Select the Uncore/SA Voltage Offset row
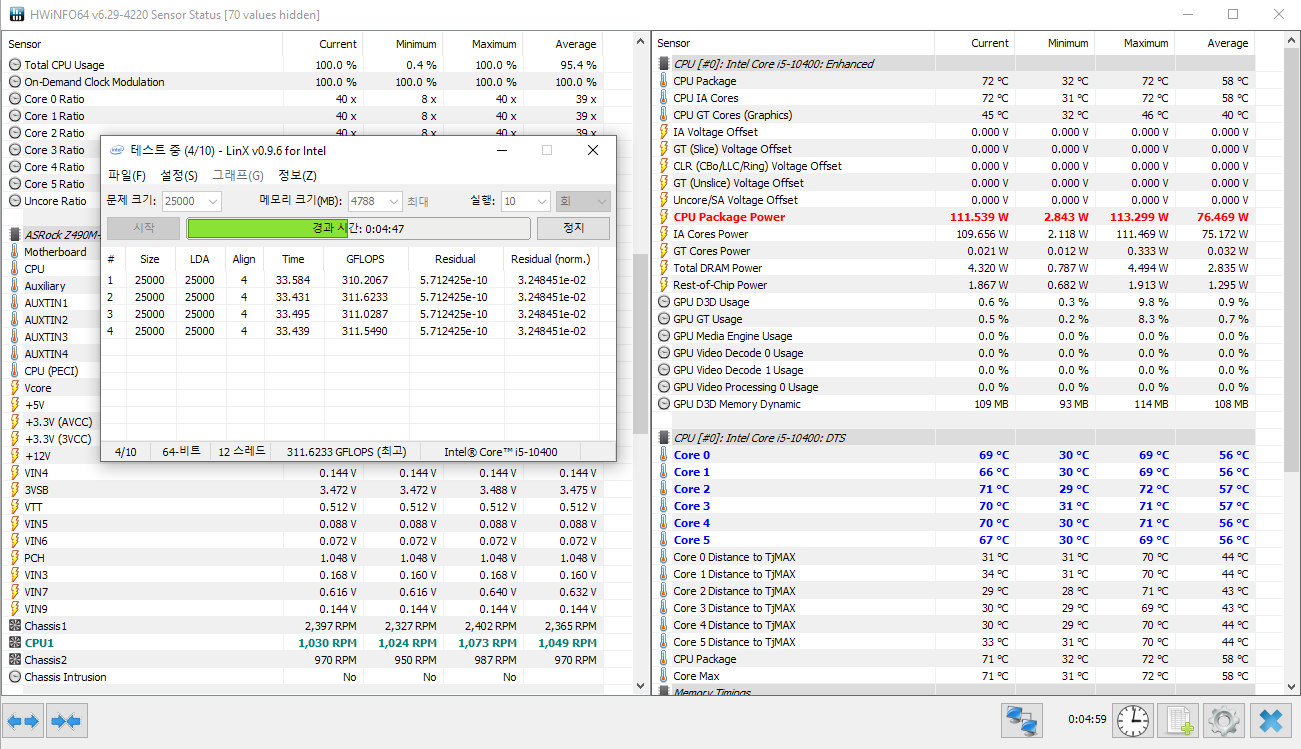Image resolution: width=1301 pixels, height=749 pixels. click(x=954, y=200)
